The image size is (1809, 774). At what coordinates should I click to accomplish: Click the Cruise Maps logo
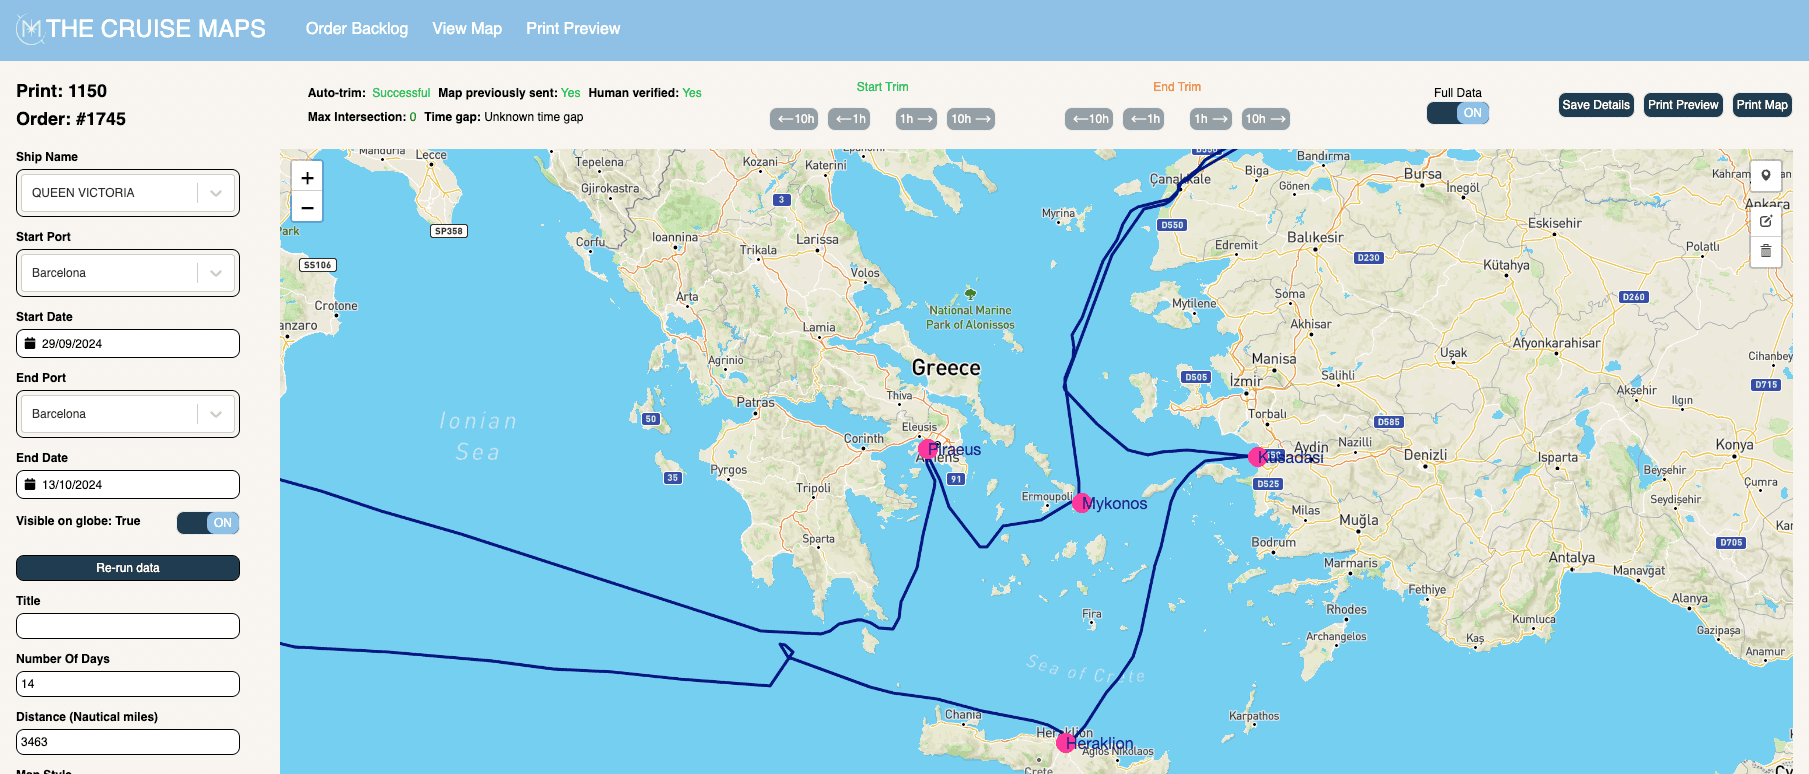(x=141, y=29)
